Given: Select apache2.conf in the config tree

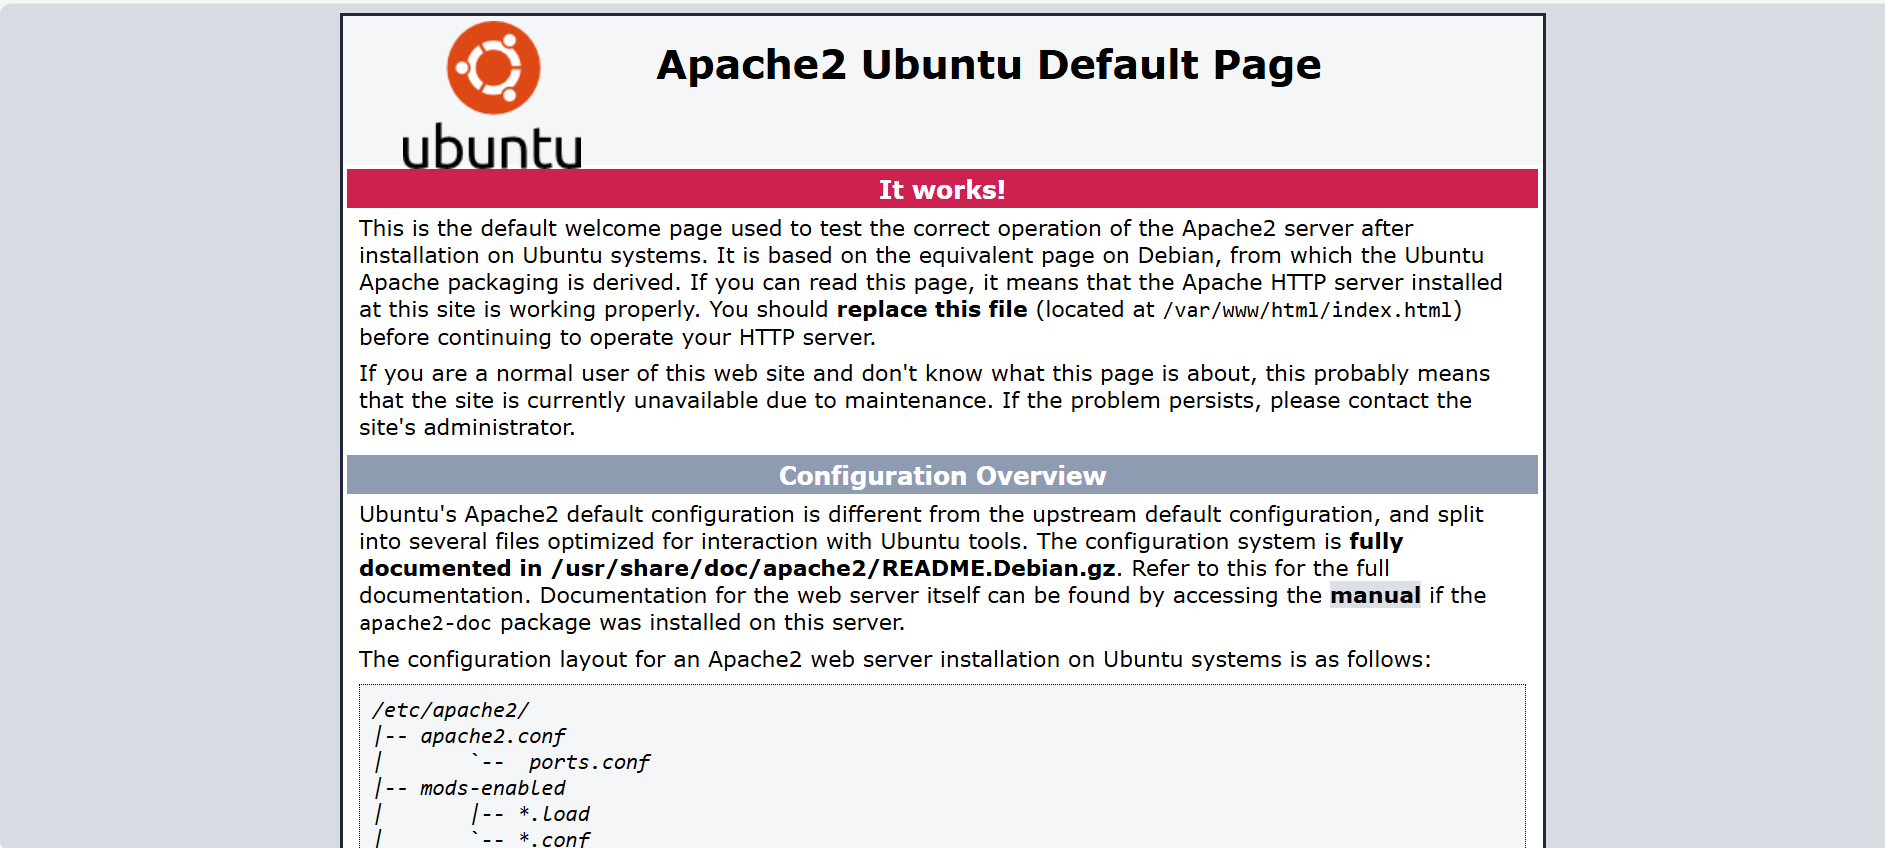Looking at the screenshot, I should (x=492, y=736).
